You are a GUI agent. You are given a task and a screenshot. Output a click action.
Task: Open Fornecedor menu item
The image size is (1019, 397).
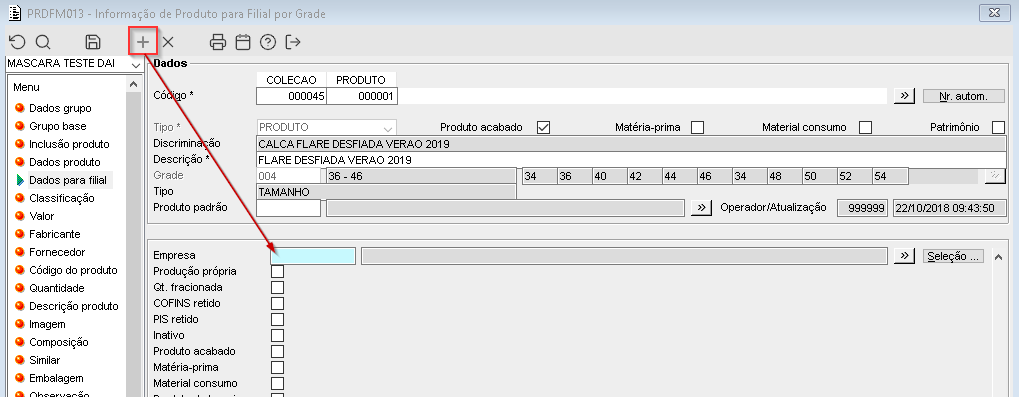coord(57,252)
